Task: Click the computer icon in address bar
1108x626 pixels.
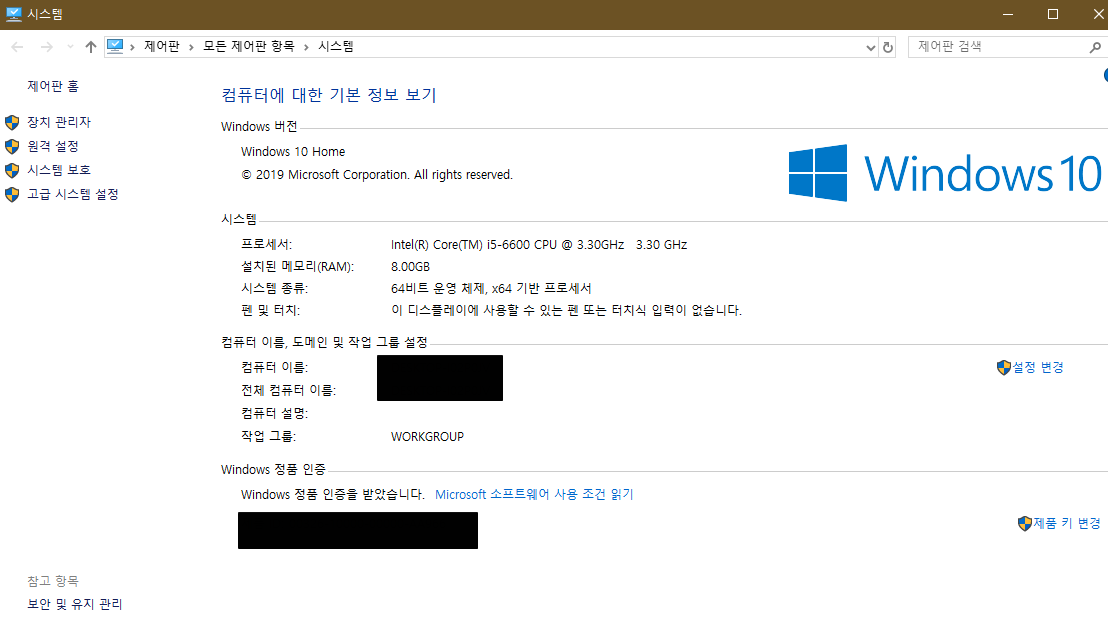Action: click(x=115, y=47)
